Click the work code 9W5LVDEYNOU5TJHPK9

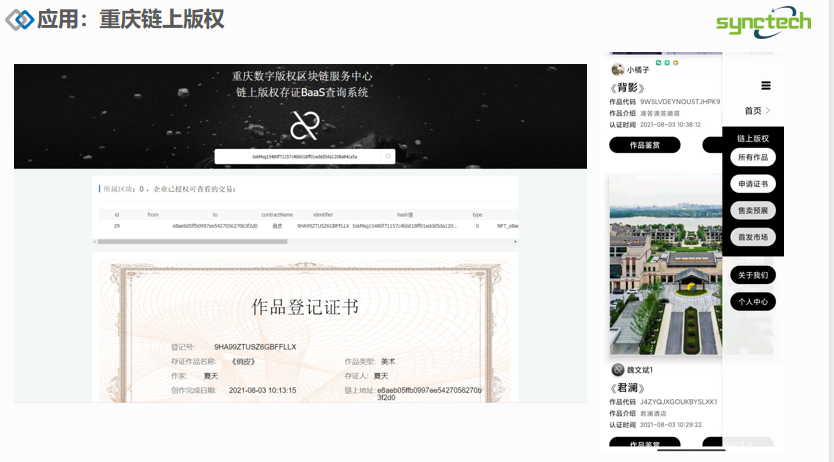(x=680, y=102)
